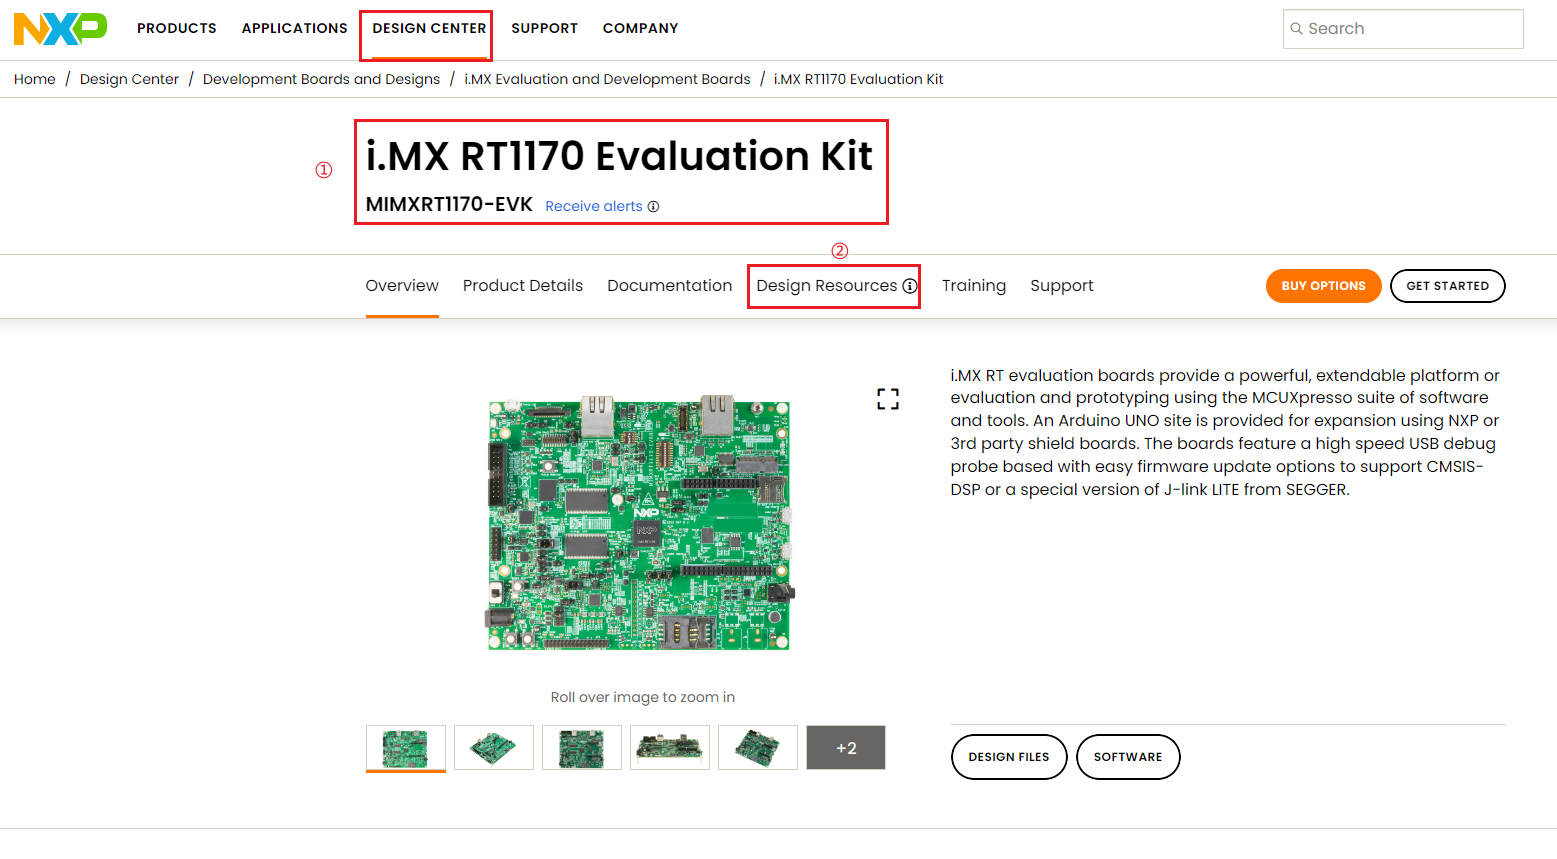Navigate to Home via the breadcrumb
Image resolution: width=1557 pixels, height=859 pixels.
[x=34, y=78]
